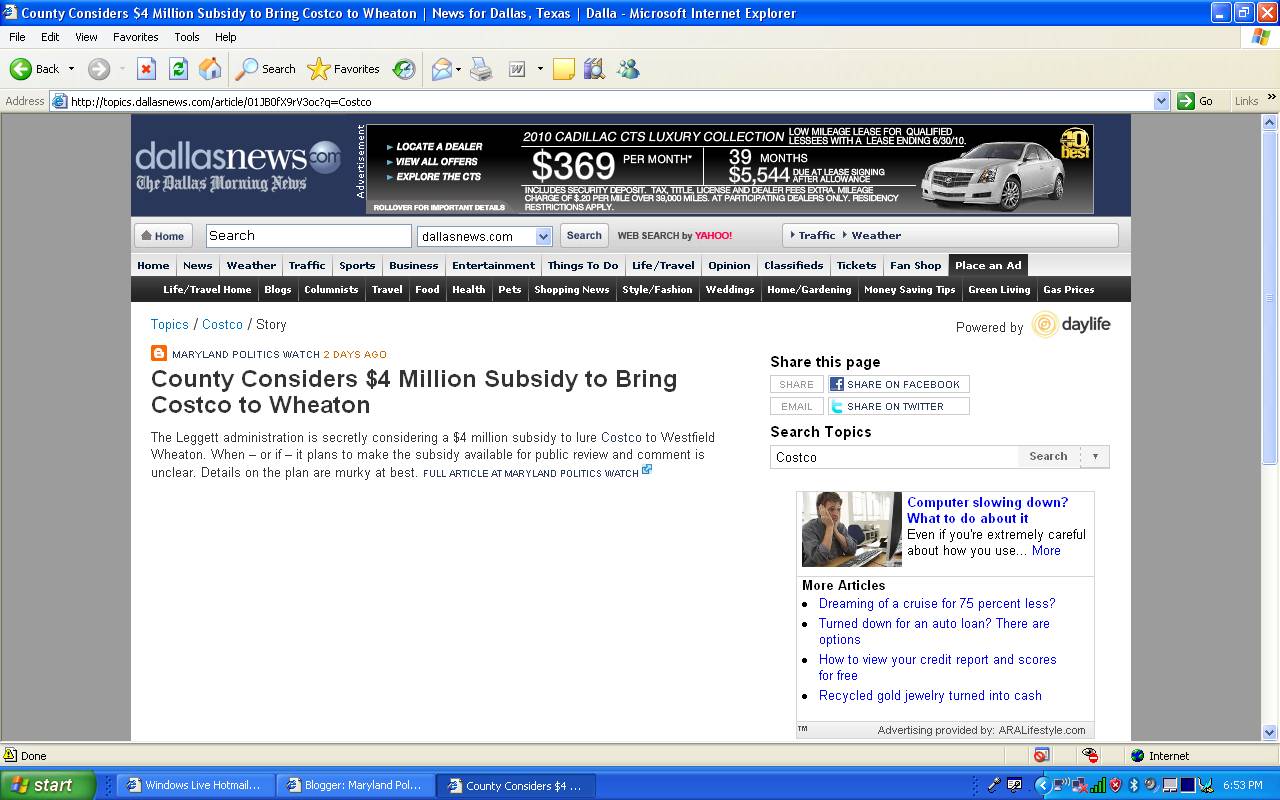The height and width of the screenshot is (800, 1280).
Task: Click the external link icon after full article
Action: tap(647, 469)
